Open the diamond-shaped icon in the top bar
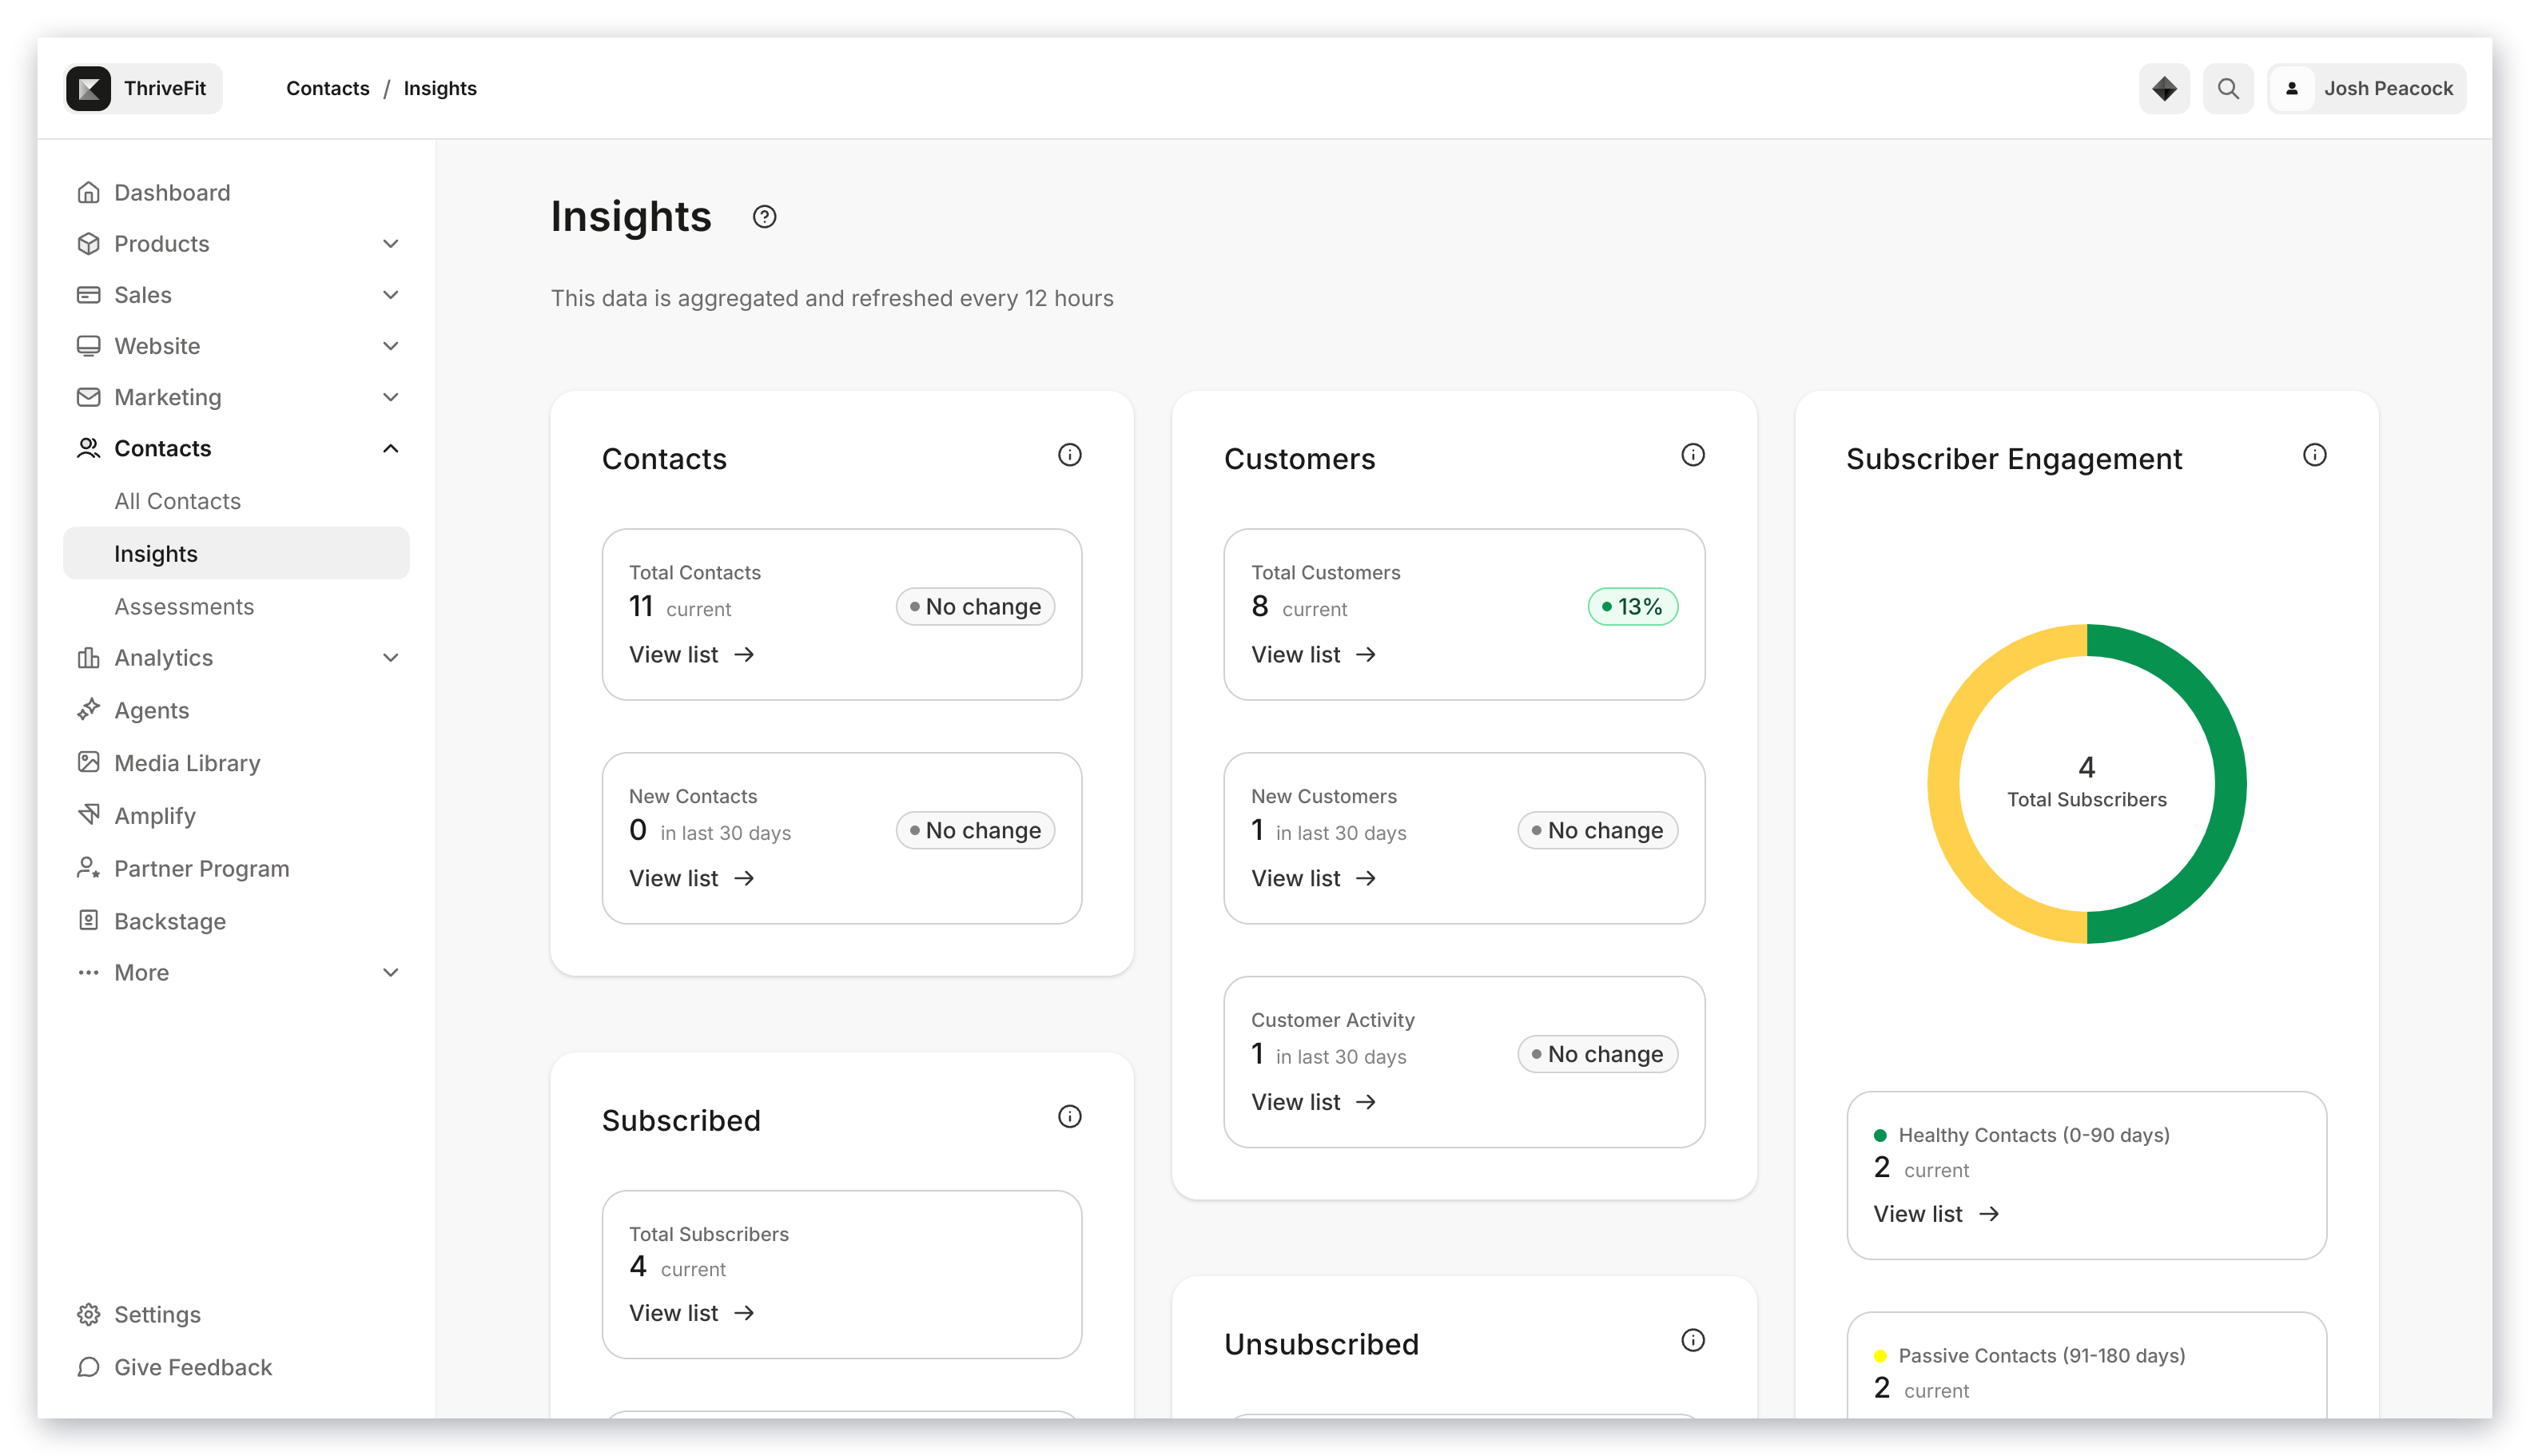The width and height of the screenshot is (2530, 1456). pyautogui.click(x=2163, y=88)
